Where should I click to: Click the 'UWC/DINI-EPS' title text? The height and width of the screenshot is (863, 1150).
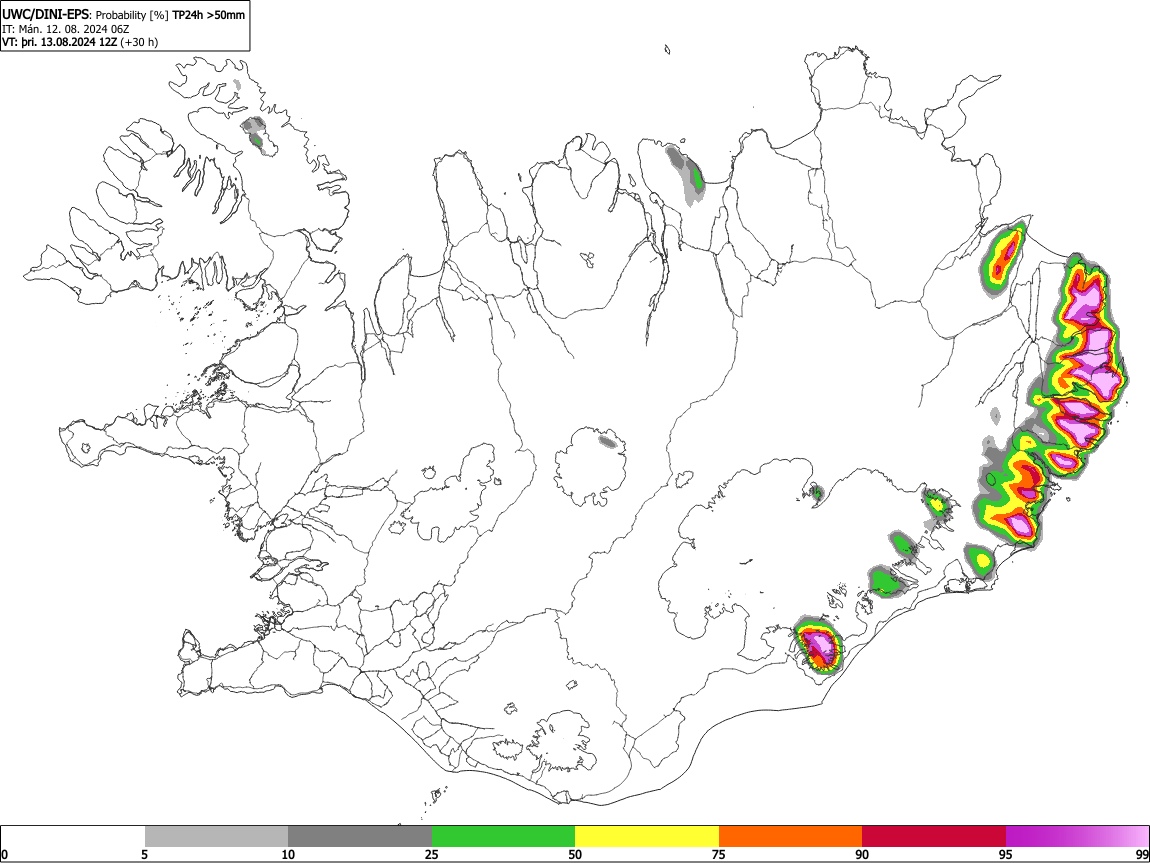pyautogui.click(x=45, y=14)
